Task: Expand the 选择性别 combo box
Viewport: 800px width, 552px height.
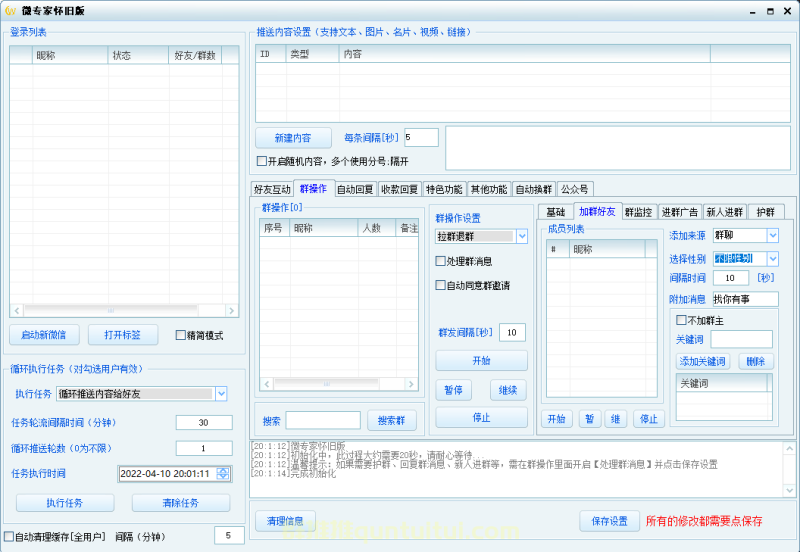Action: point(772,258)
